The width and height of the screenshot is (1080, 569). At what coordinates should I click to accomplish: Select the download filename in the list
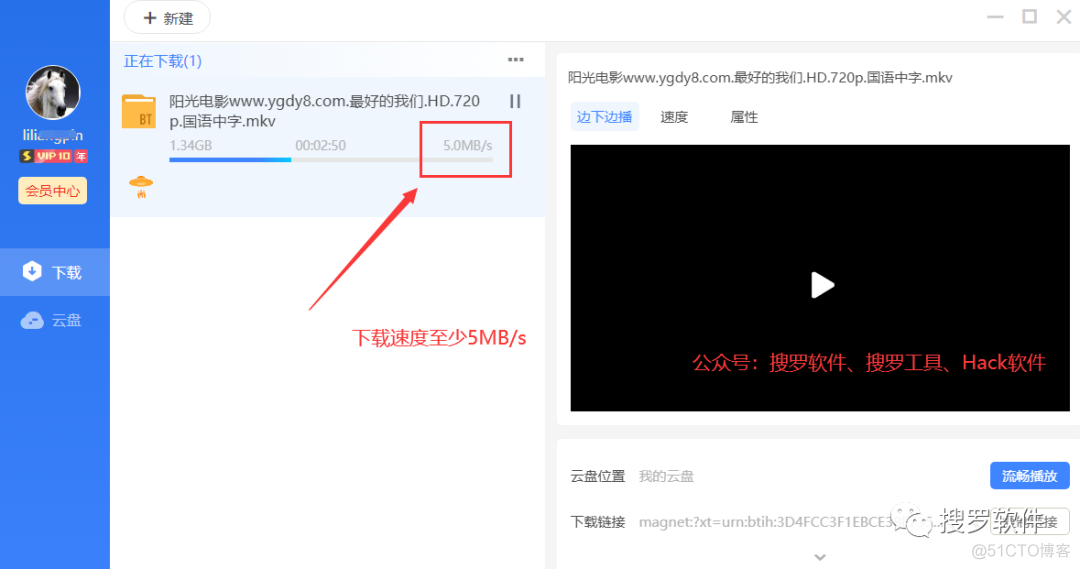coord(324,111)
